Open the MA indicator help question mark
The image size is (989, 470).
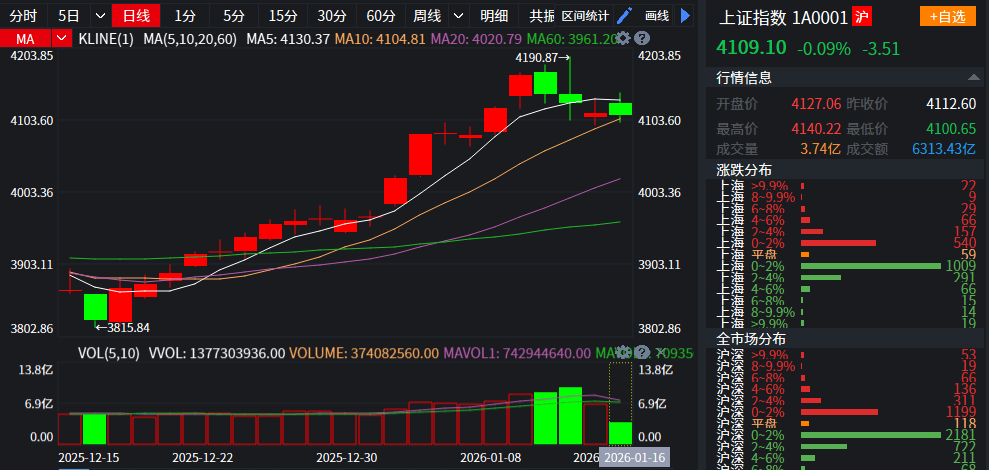[x=642, y=38]
